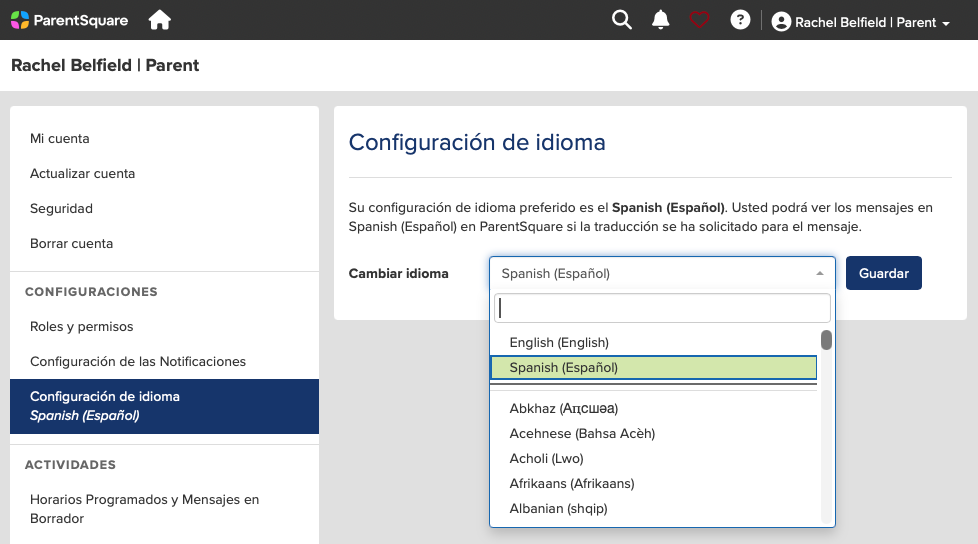Open Seguridad settings link
Screen dimensions: 978x544
tap(61, 208)
